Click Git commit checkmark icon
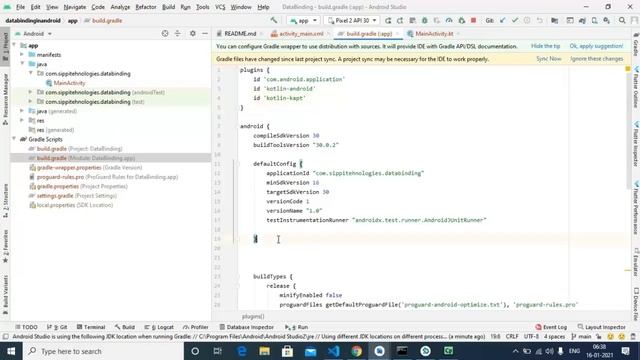The width and height of the screenshot is (640, 360). (515, 20)
